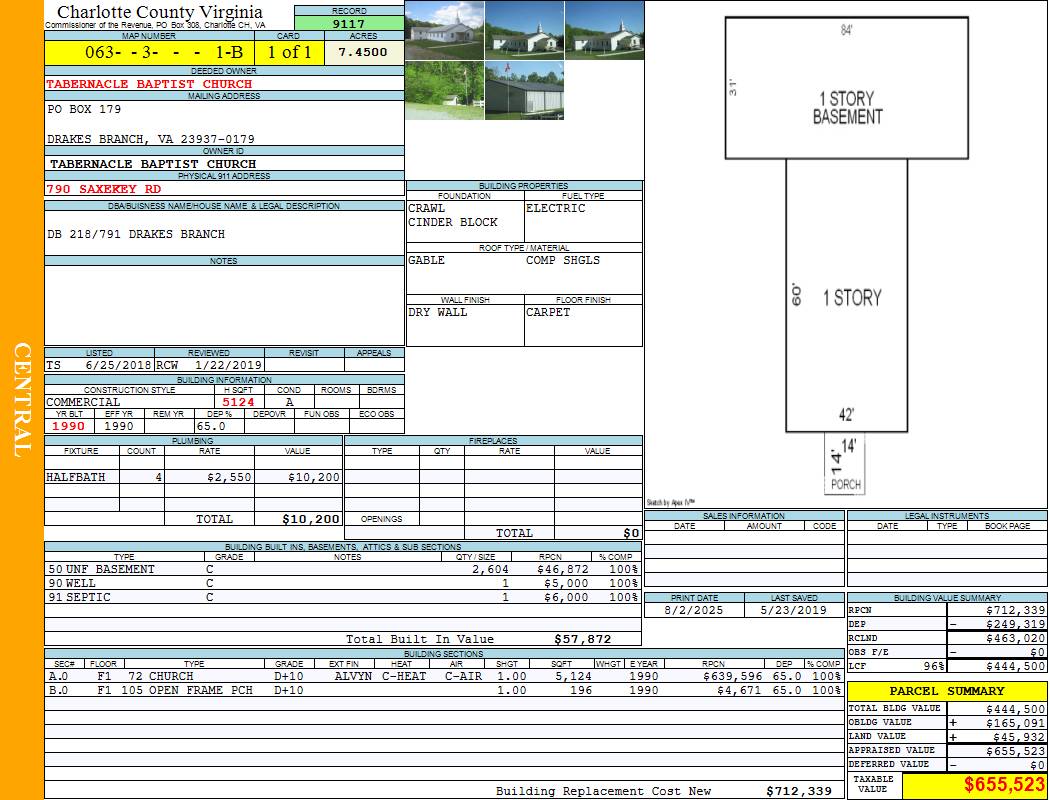Click the orange CENTRAL sidebar strip
Viewport: 1050px width, 800px height.
(x=22, y=400)
